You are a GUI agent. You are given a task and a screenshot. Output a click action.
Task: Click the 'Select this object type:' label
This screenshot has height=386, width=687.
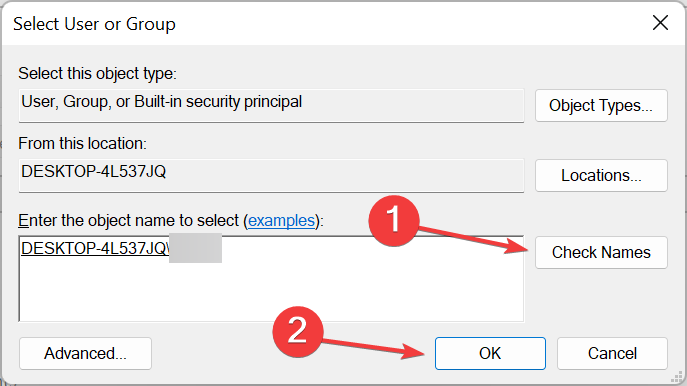pos(97,74)
